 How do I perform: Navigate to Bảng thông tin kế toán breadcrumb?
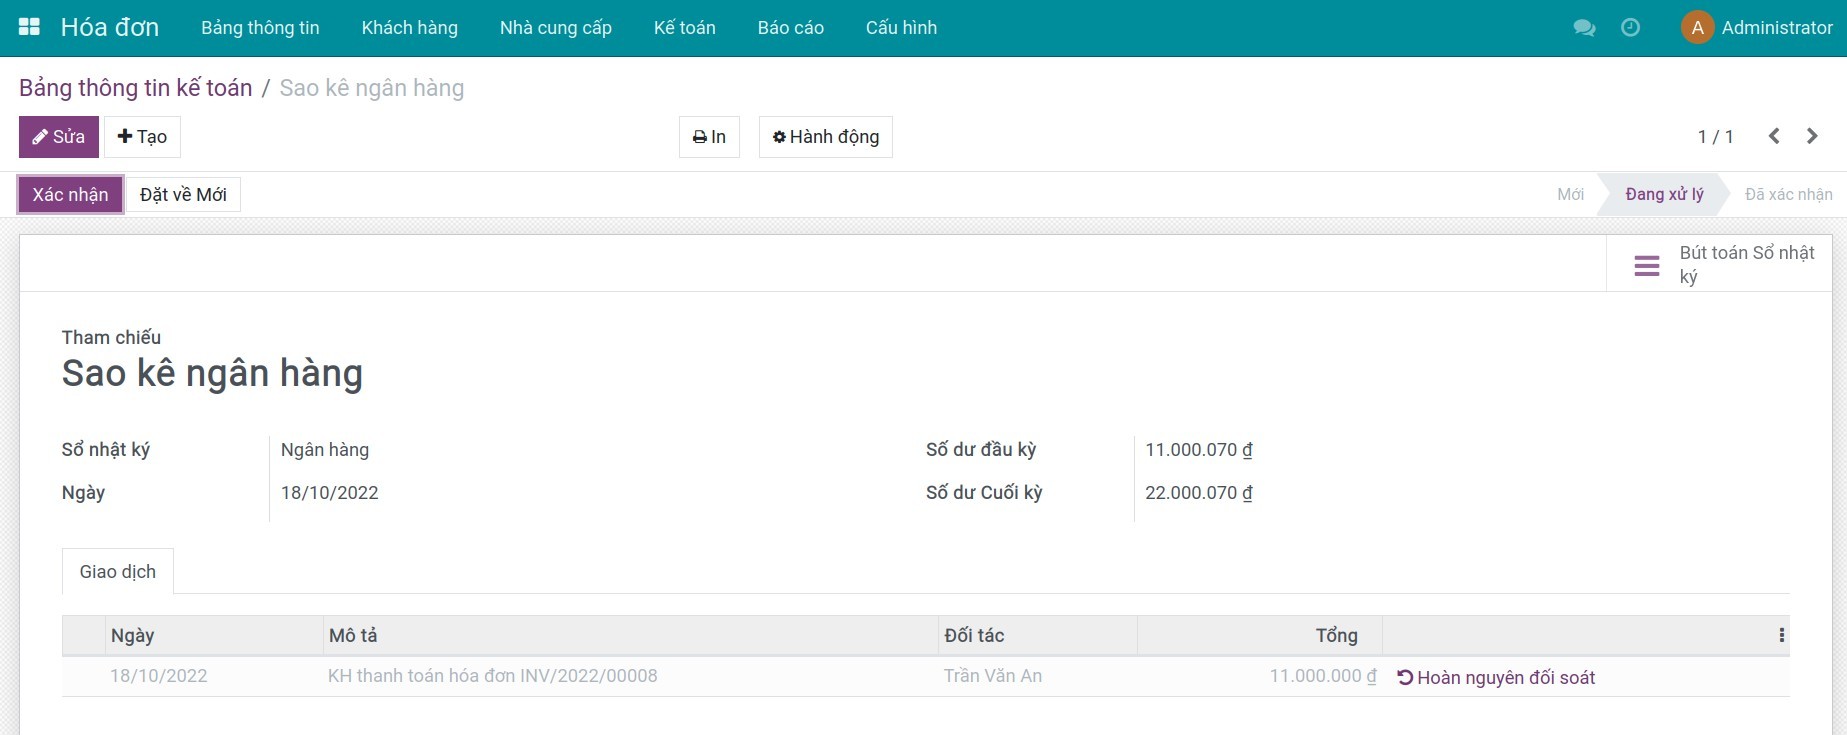[x=135, y=88]
